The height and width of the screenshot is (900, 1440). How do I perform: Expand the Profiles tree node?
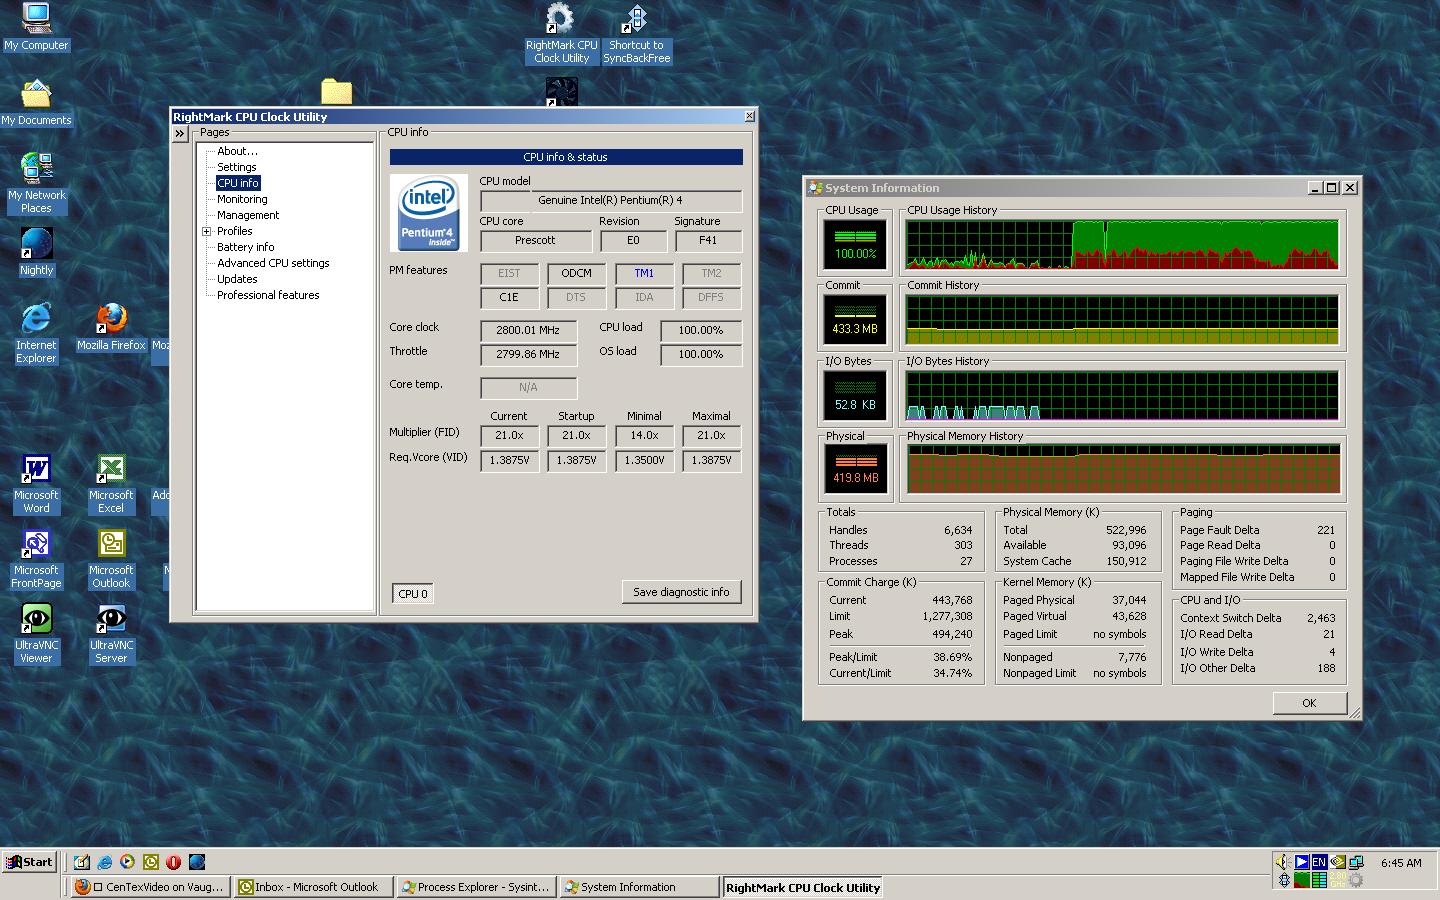pos(207,231)
